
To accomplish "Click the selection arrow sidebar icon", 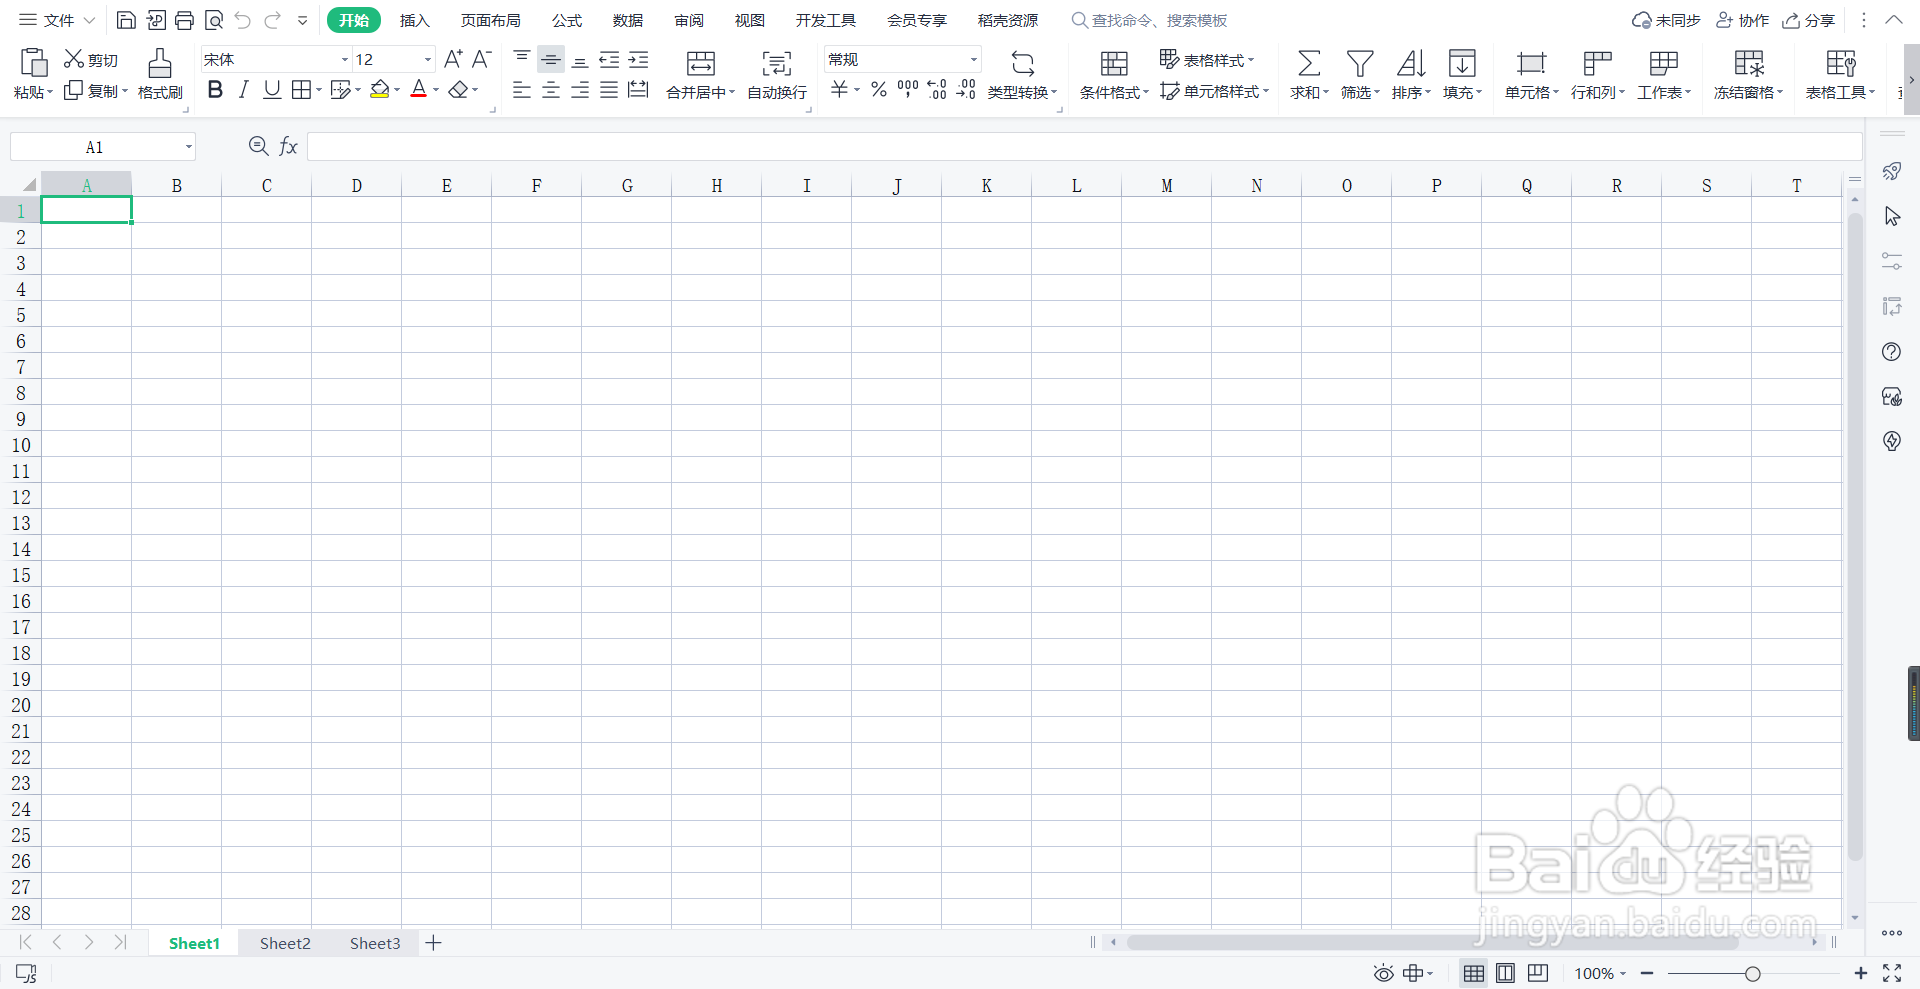I will [1891, 216].
